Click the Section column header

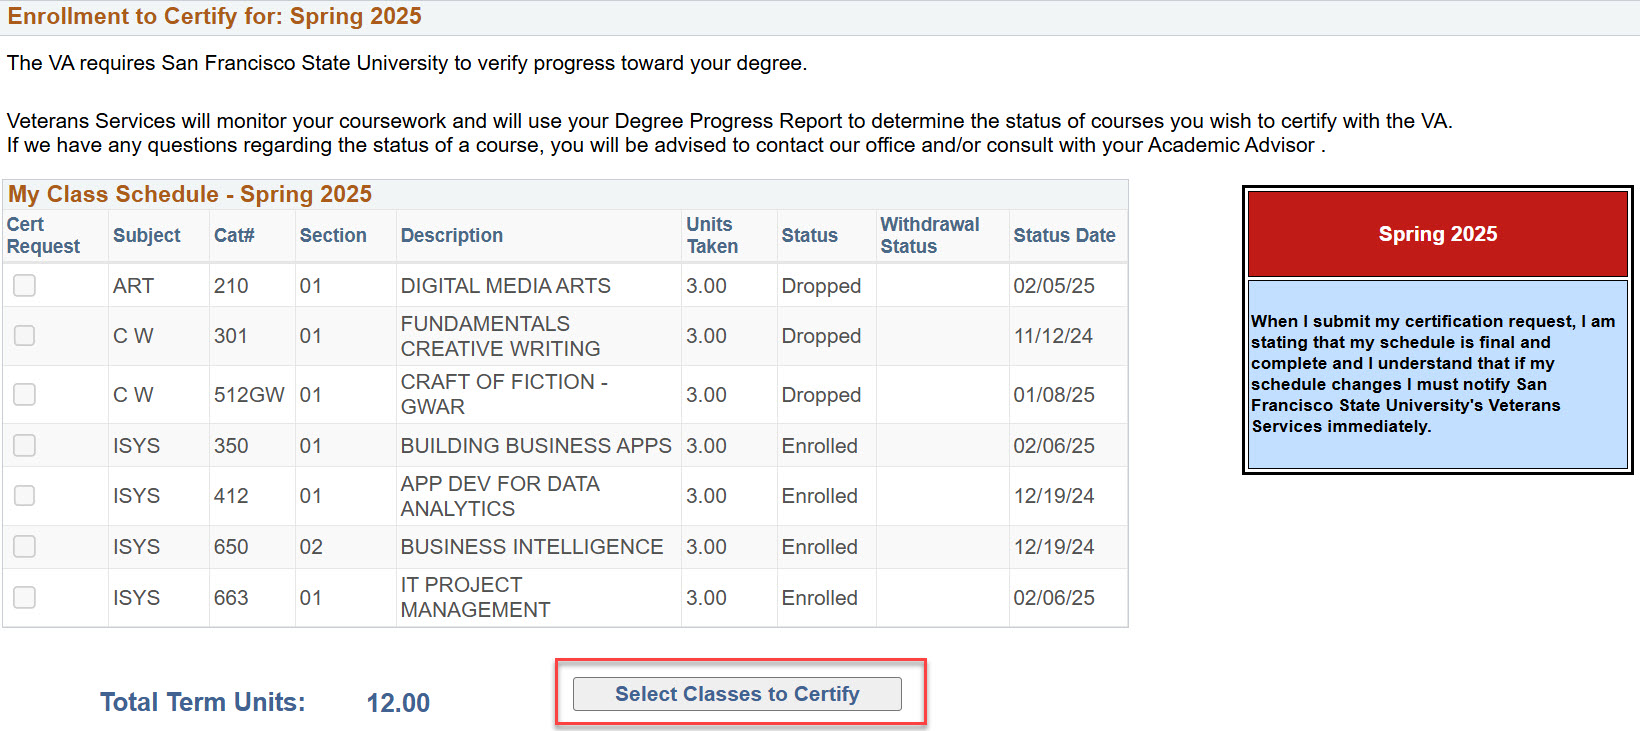[333, 236]
